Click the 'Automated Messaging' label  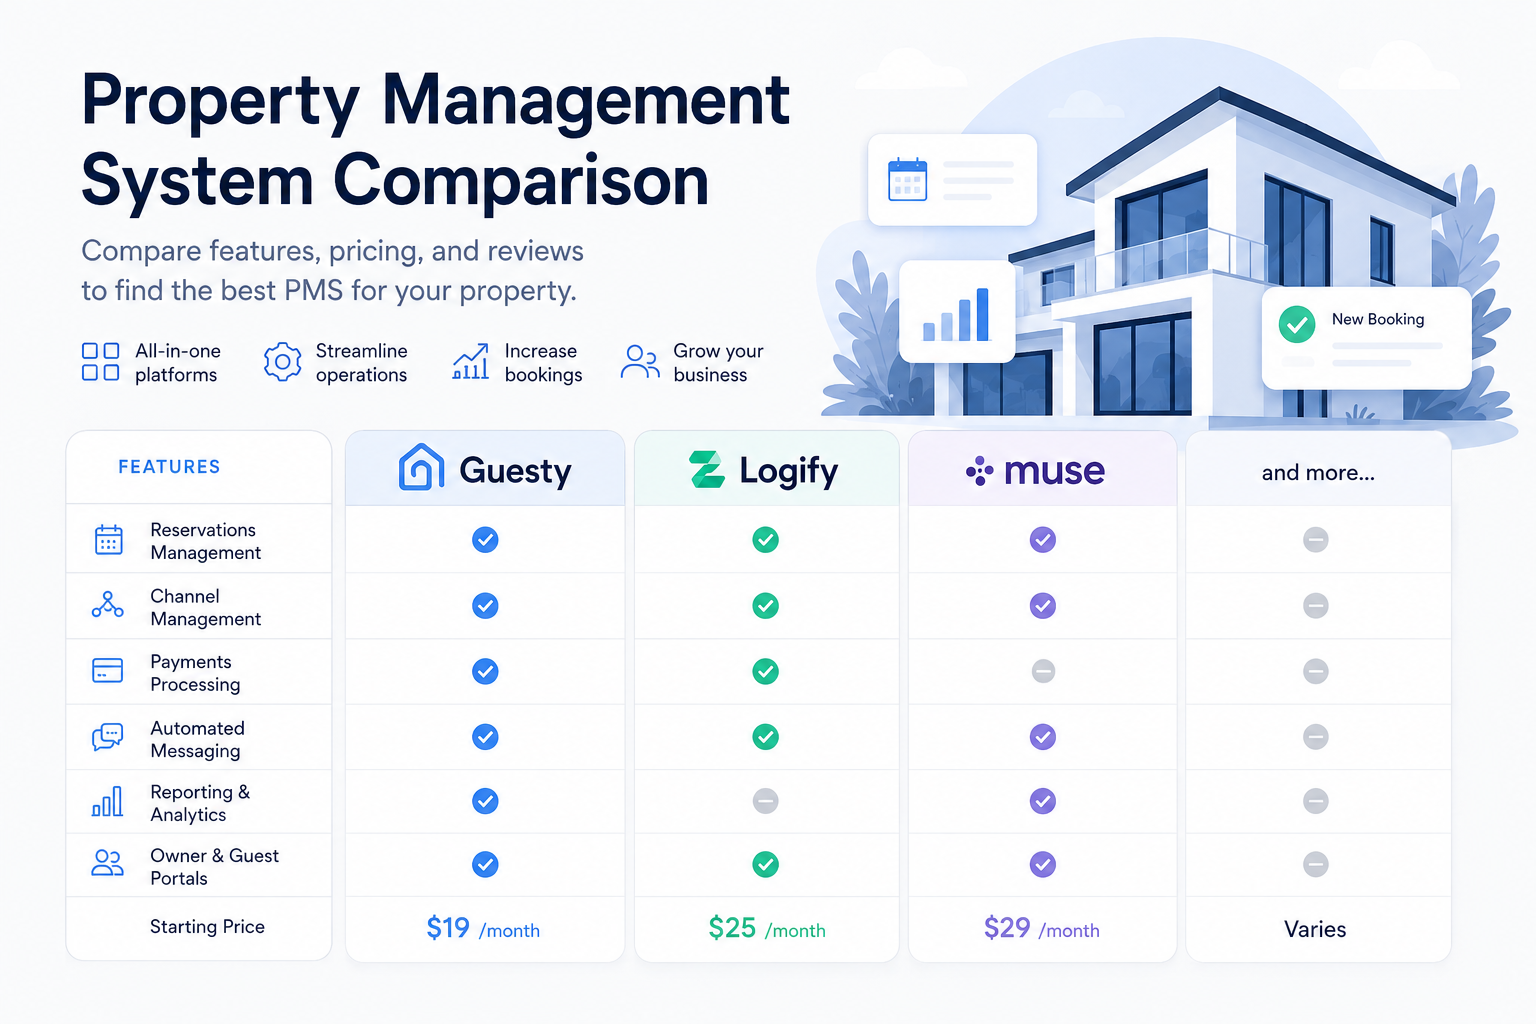click(x=197, y=739)
